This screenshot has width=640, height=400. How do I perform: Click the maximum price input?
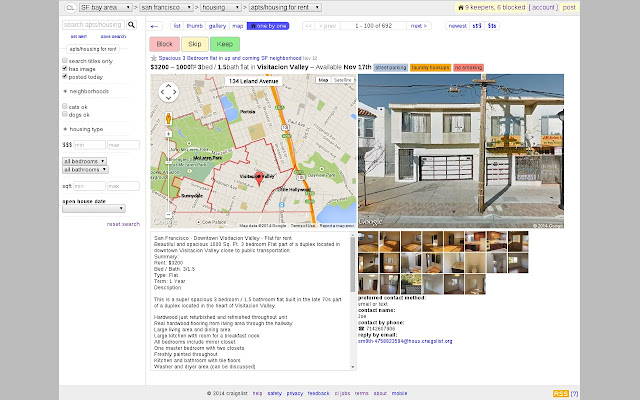click(123, 145)
